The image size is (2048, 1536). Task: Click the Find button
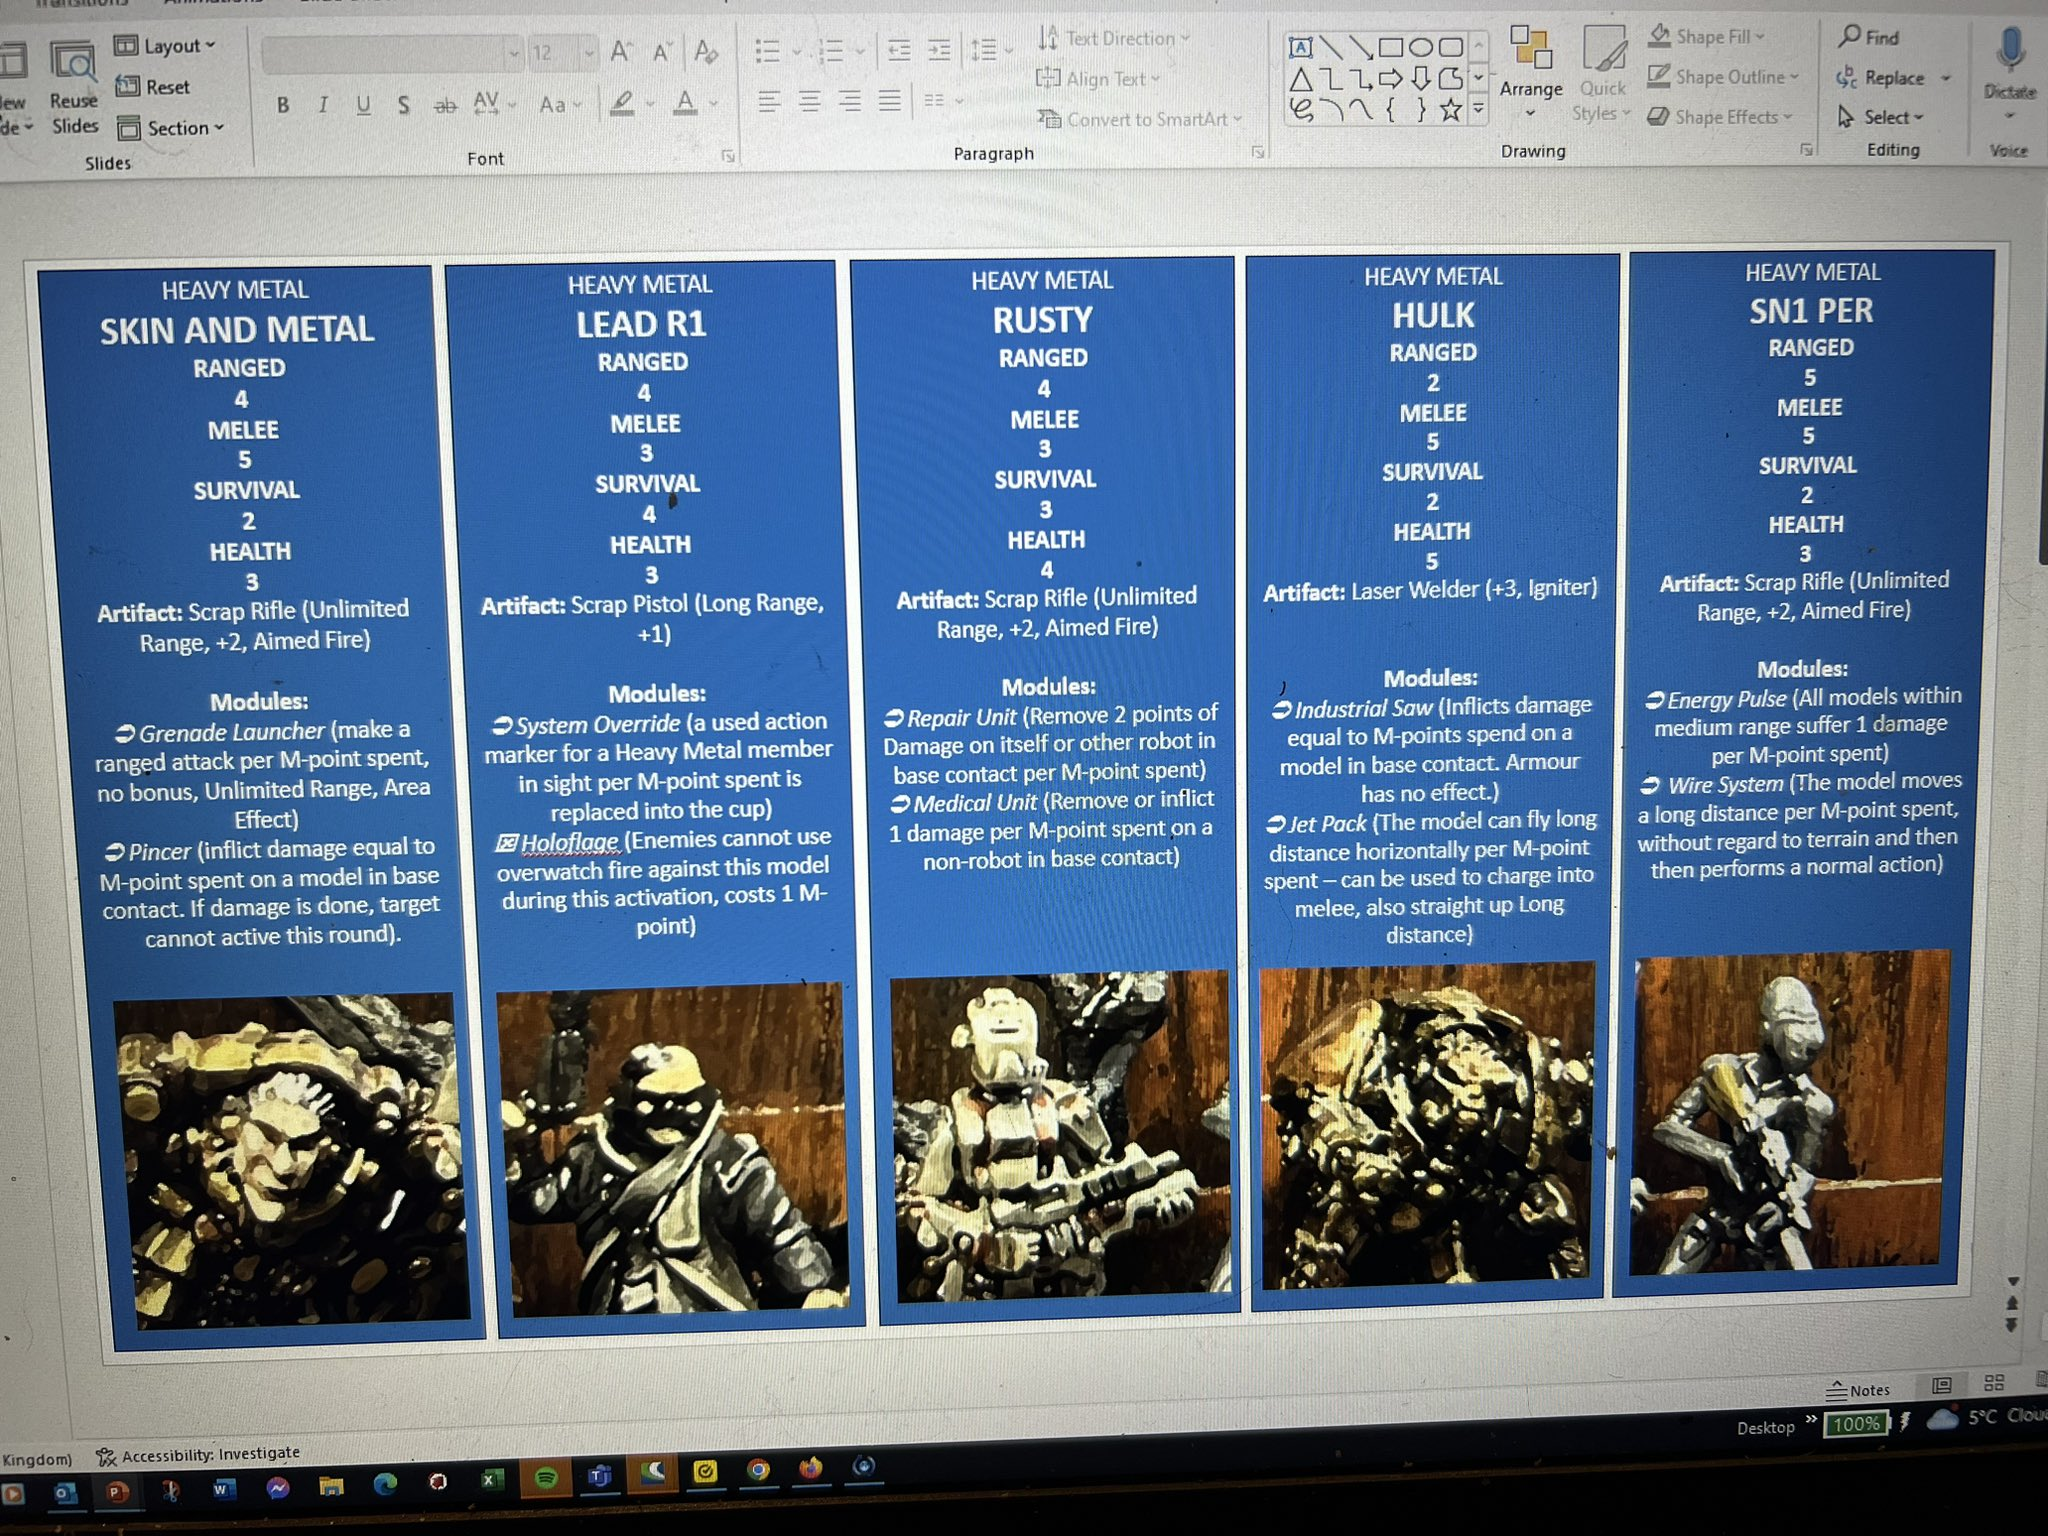1868,37
